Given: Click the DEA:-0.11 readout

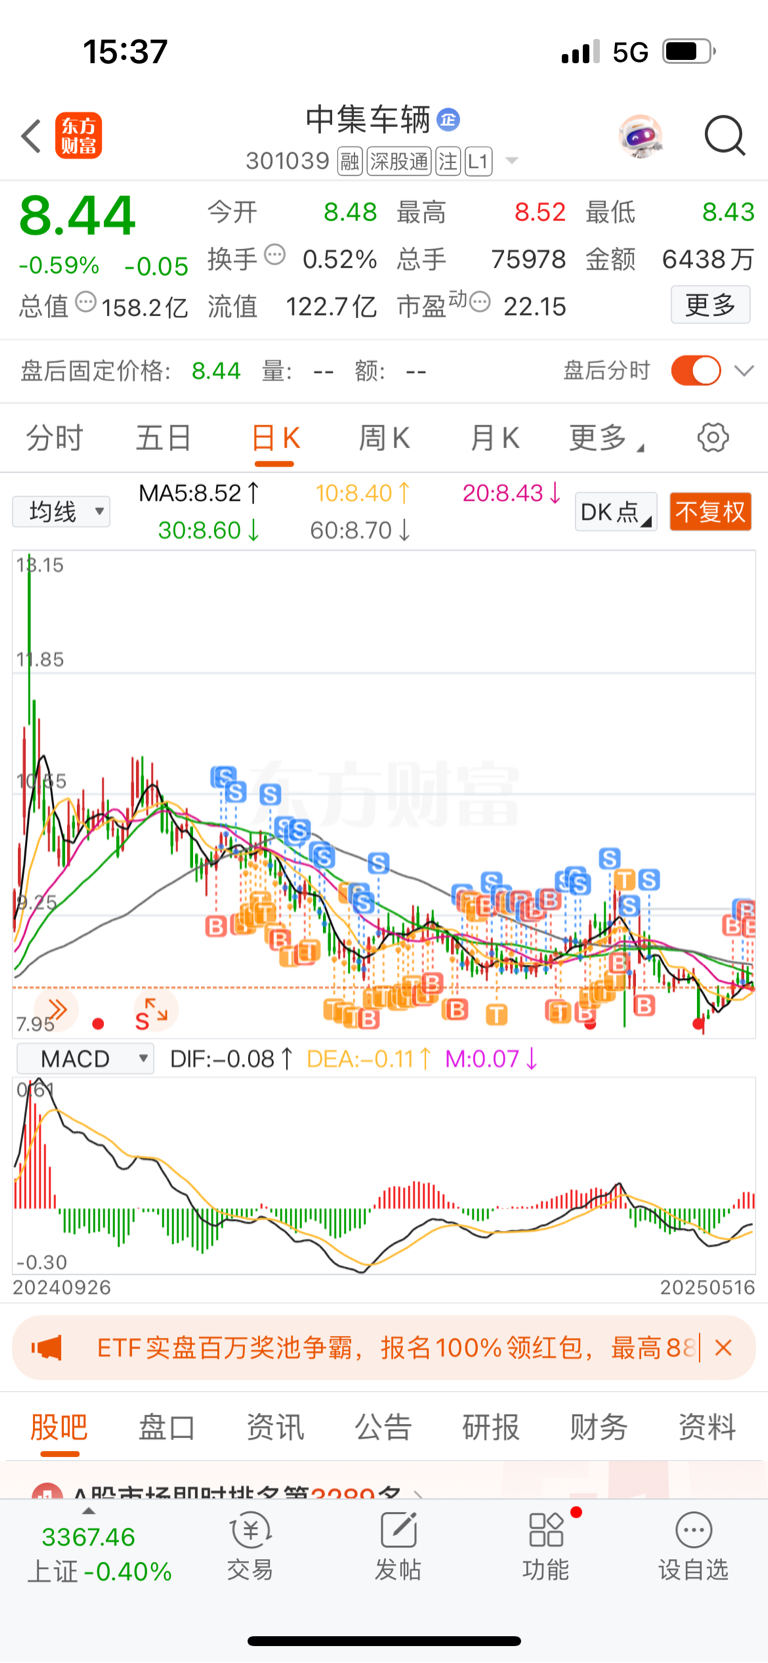Looking at the screenshot, I should [x=369, y=1059].
